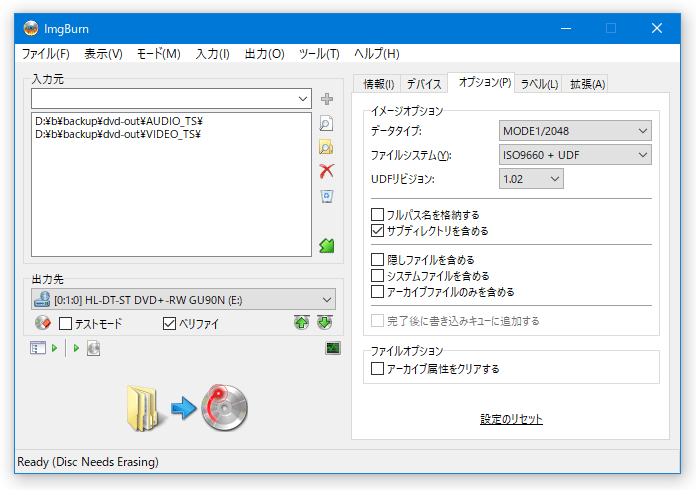Click the erase disc icon beside テストモード
This screenshot has height=490, width=696.
(x=43, y=323)
